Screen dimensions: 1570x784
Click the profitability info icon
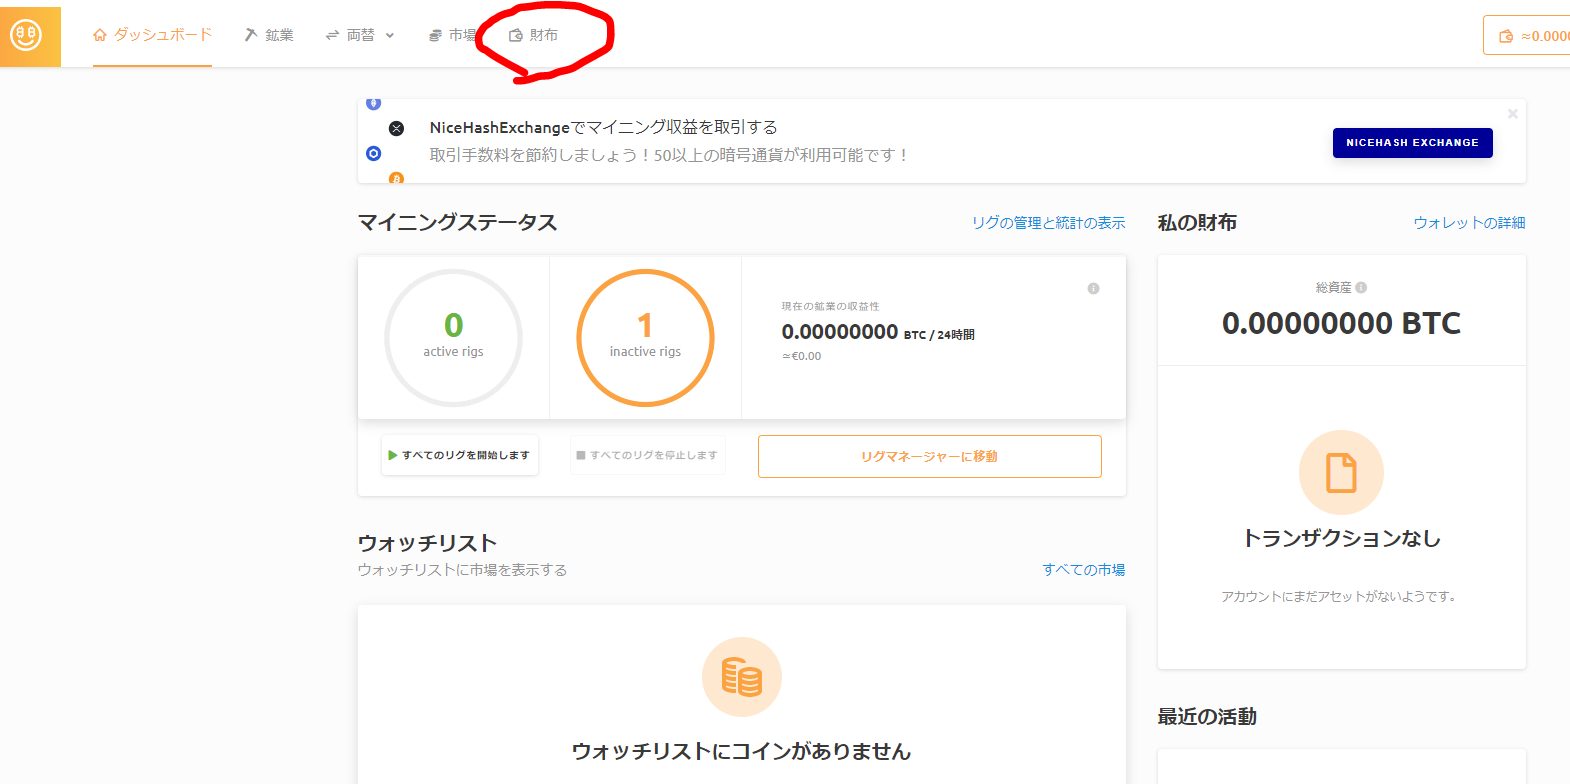1093,289
